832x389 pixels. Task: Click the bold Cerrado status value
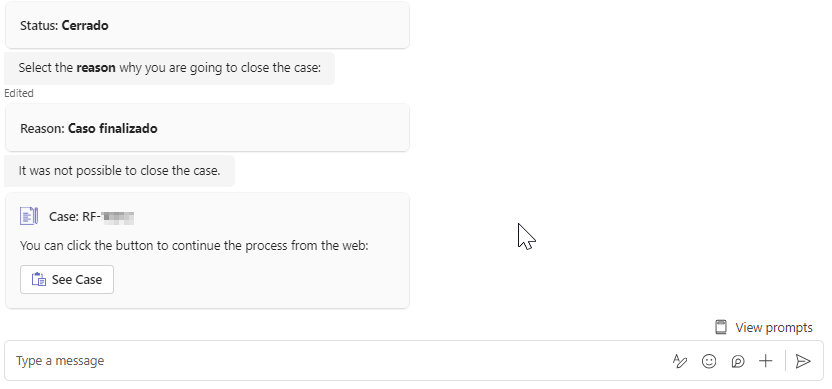coord(85,25)
